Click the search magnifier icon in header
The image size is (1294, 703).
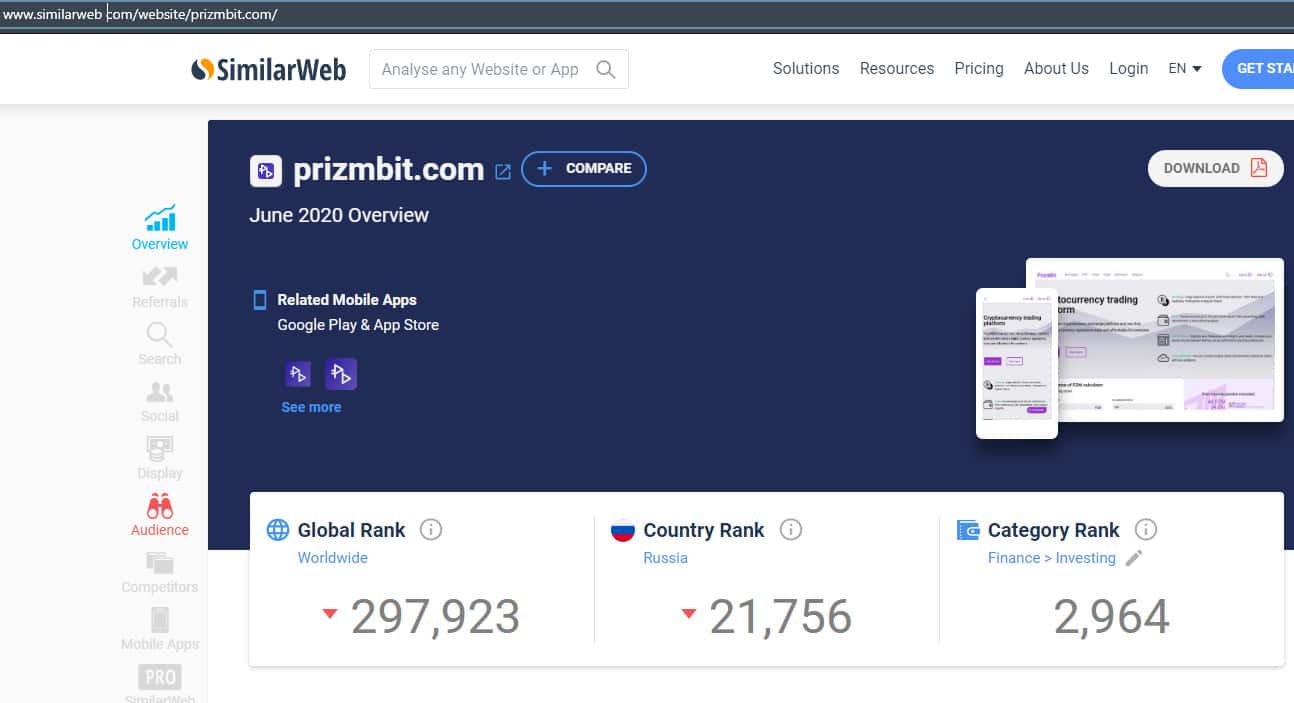pos(605,69)
